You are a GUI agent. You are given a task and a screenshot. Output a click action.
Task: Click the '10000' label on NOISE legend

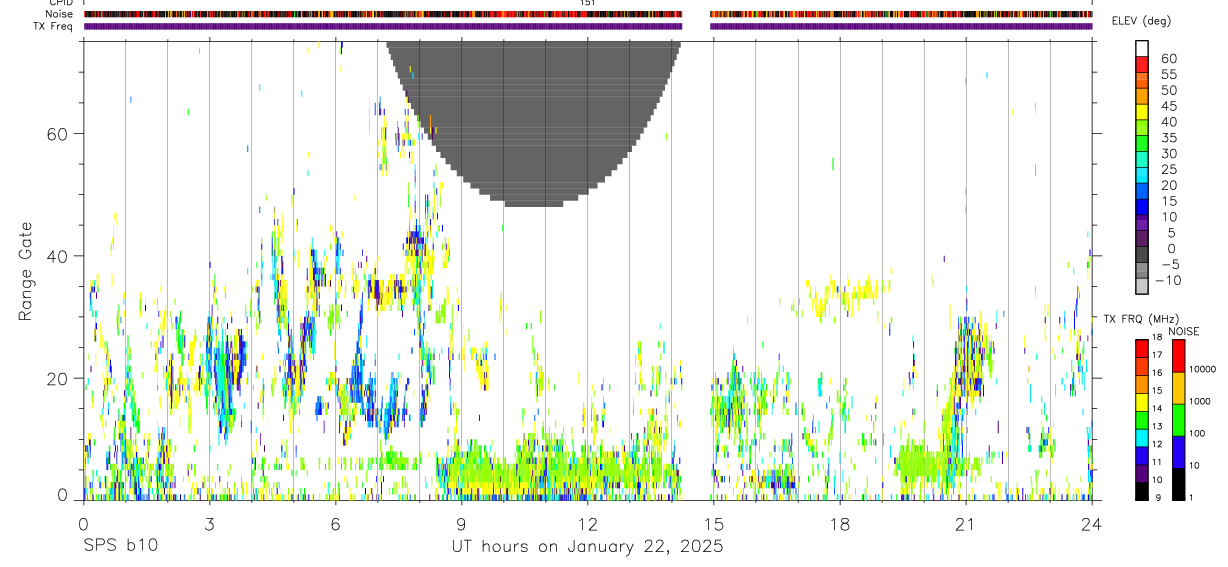click(x=1203, y=370)
